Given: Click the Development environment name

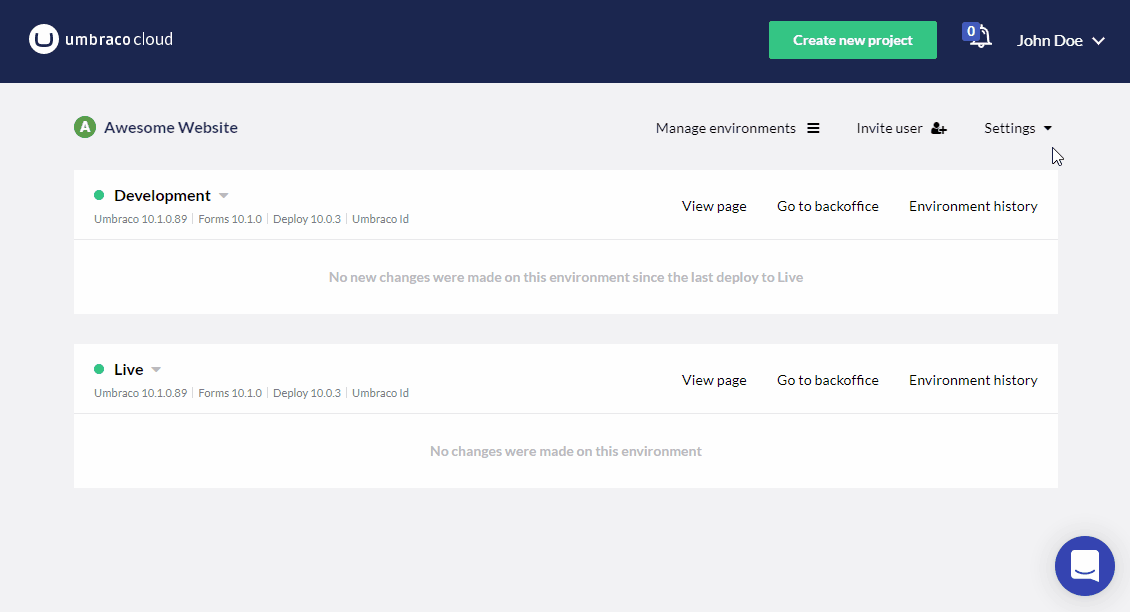Looking at the screenshot, I should pos(162,195).
